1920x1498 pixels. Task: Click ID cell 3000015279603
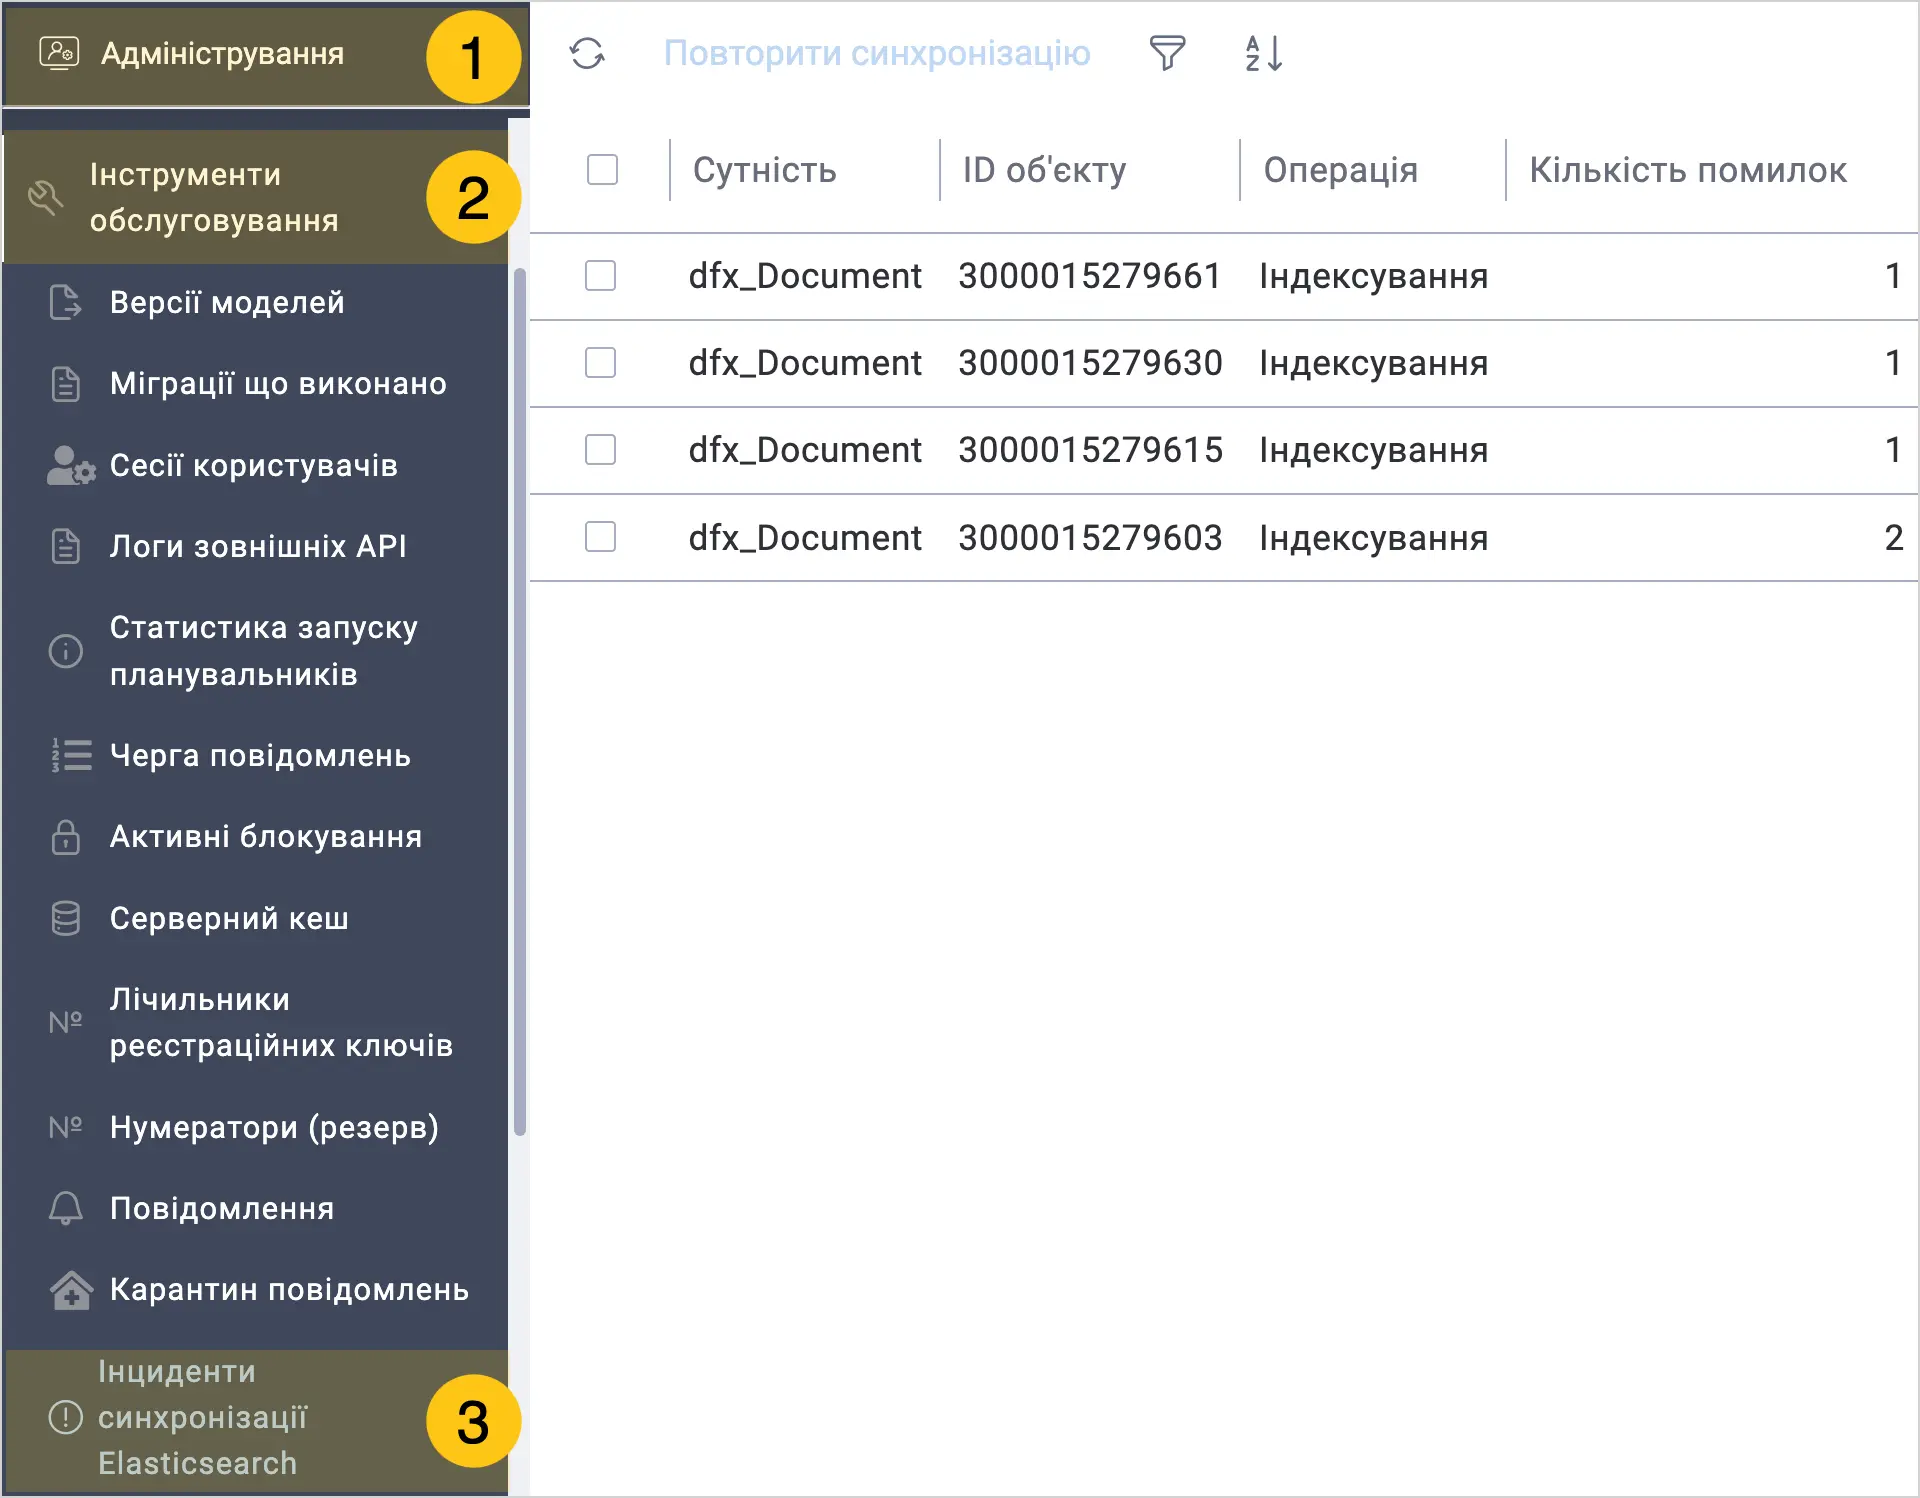point(1090,538)
